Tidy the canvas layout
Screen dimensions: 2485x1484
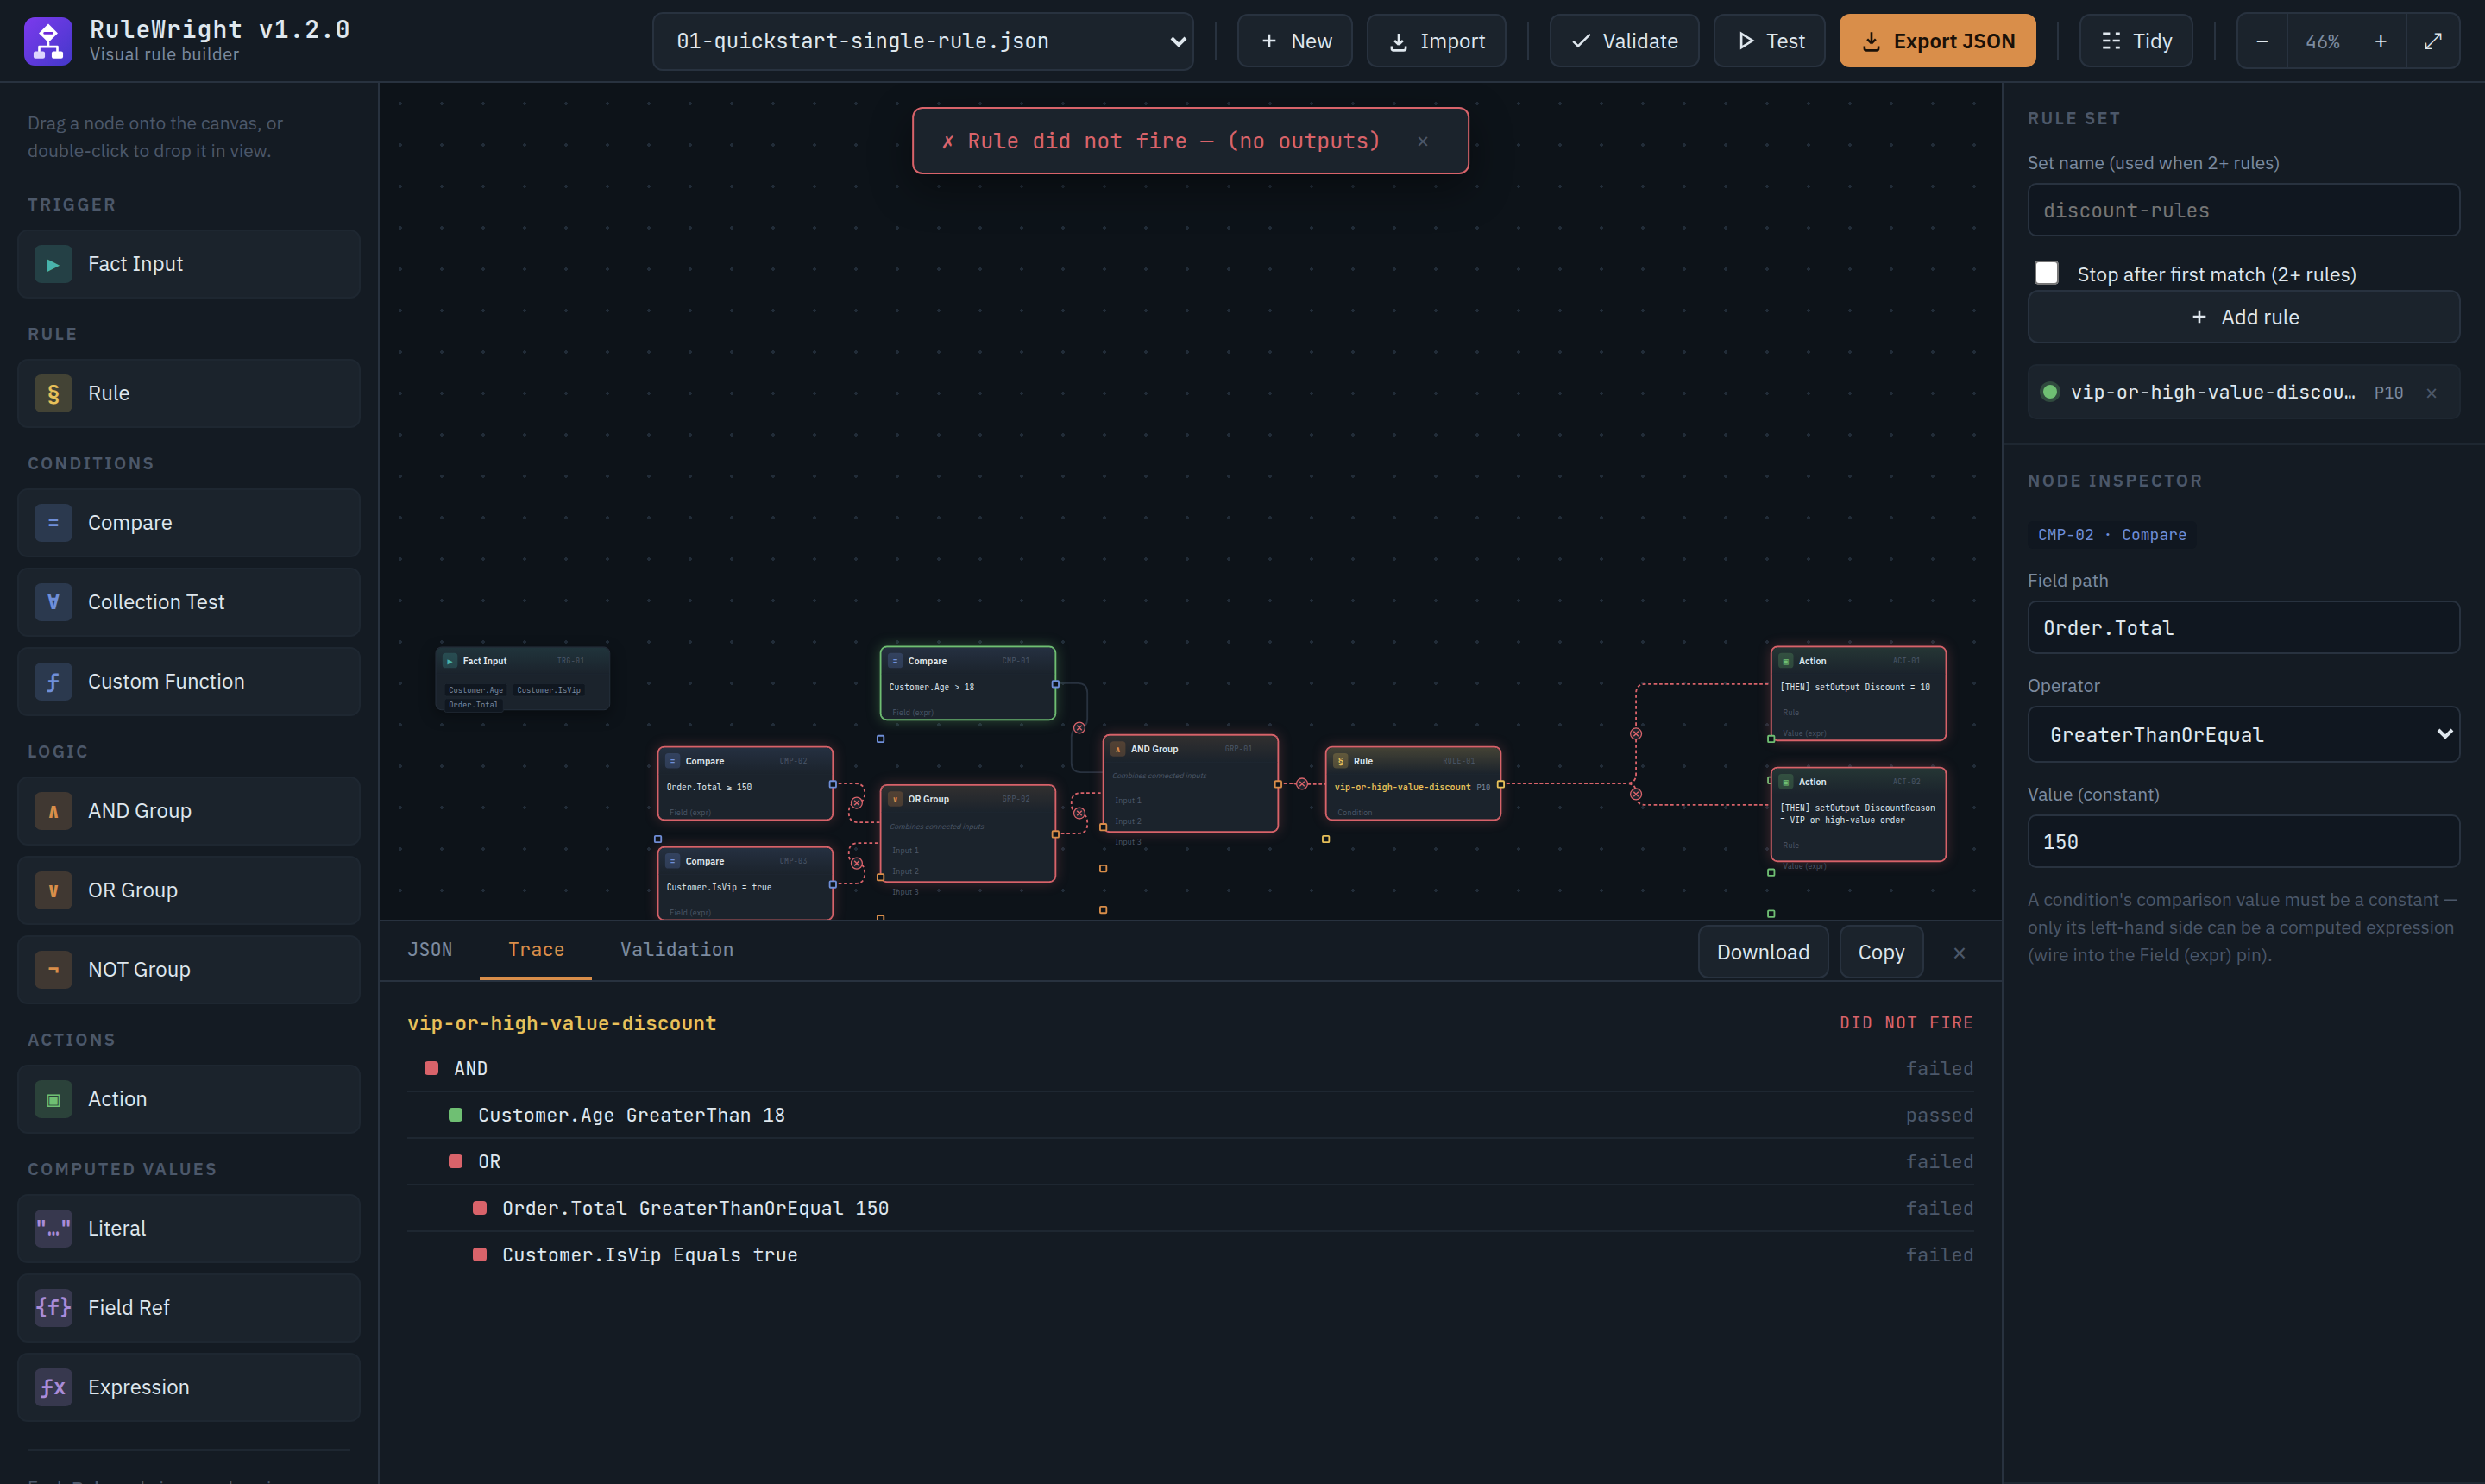click(2136, 41)
